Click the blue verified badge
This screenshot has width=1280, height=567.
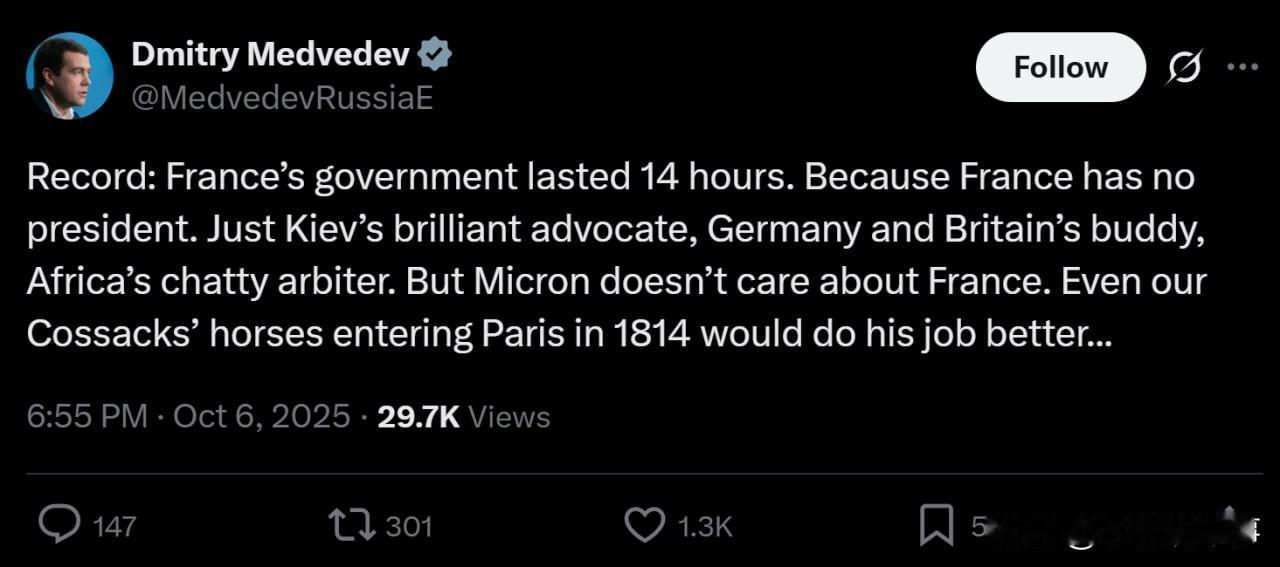click(435, 55)
